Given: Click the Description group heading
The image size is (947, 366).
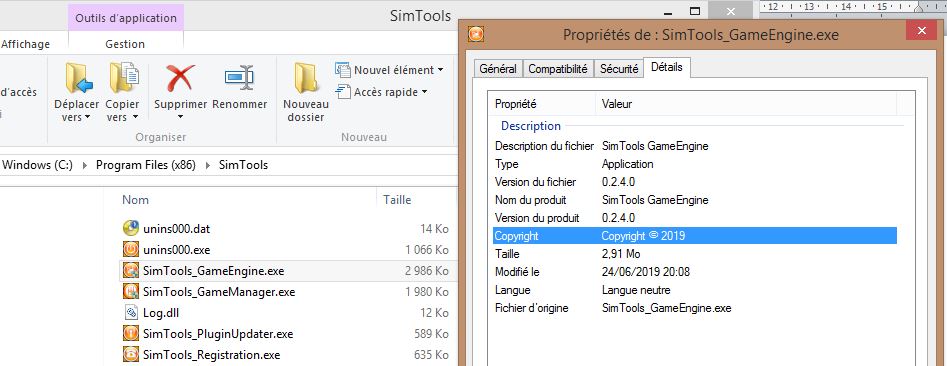Looking at the screenshot, I should [x=531, y=126].
